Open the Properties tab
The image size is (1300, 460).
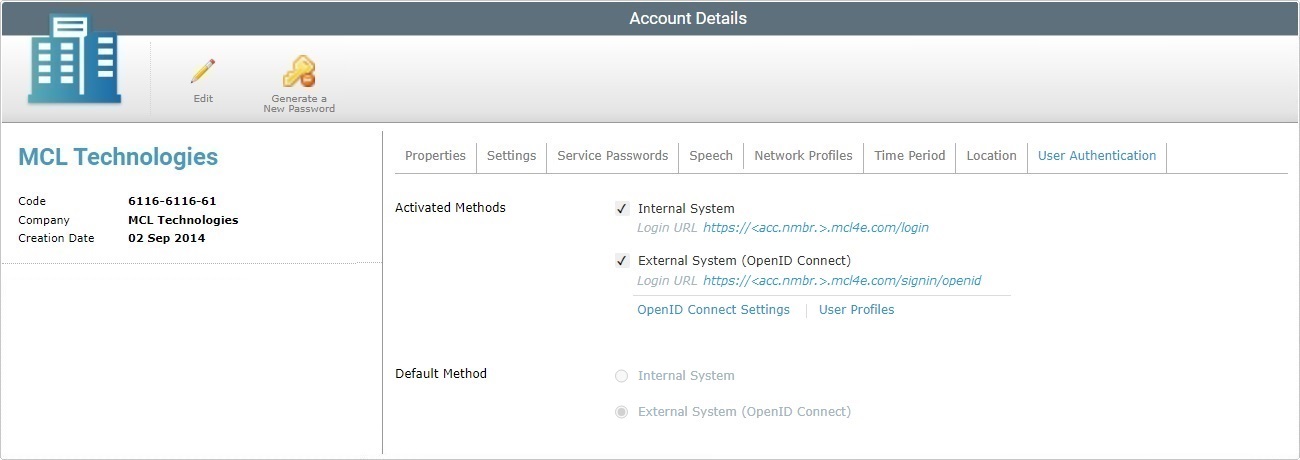point(435,156)
